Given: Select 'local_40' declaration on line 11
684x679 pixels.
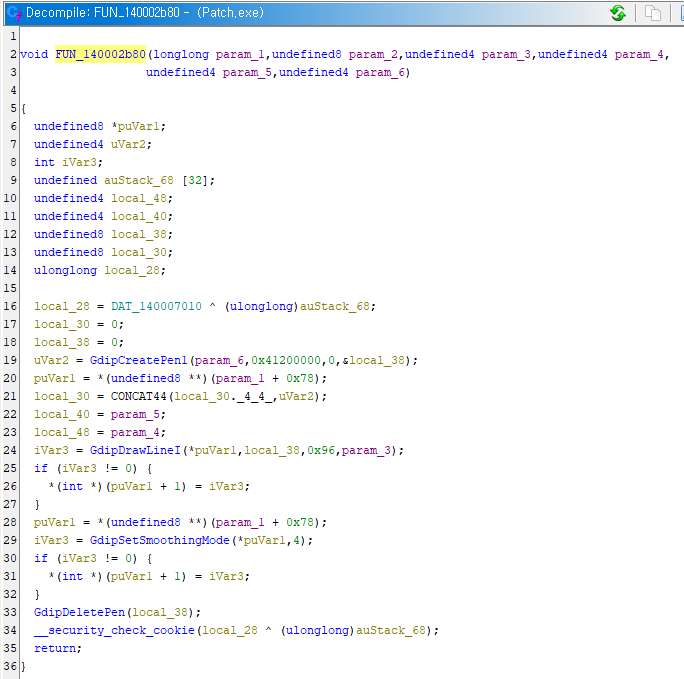Looking at the screenshot, I should point(139,216).
